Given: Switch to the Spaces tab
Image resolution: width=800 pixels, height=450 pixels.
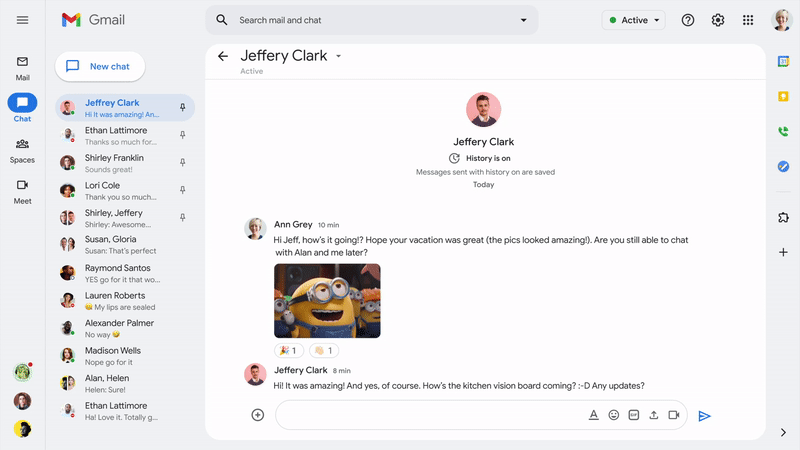Looking at the screenshot, I should pyautogui.click(x=22, y=150).
